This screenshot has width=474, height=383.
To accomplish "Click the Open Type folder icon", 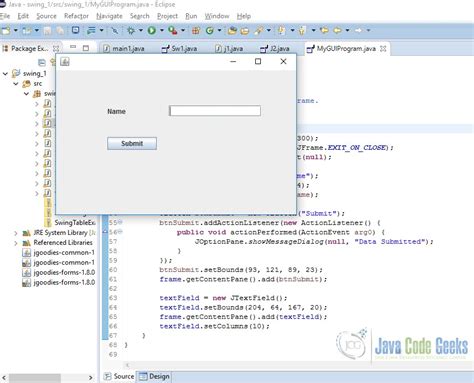I will [x=232, y=31].
